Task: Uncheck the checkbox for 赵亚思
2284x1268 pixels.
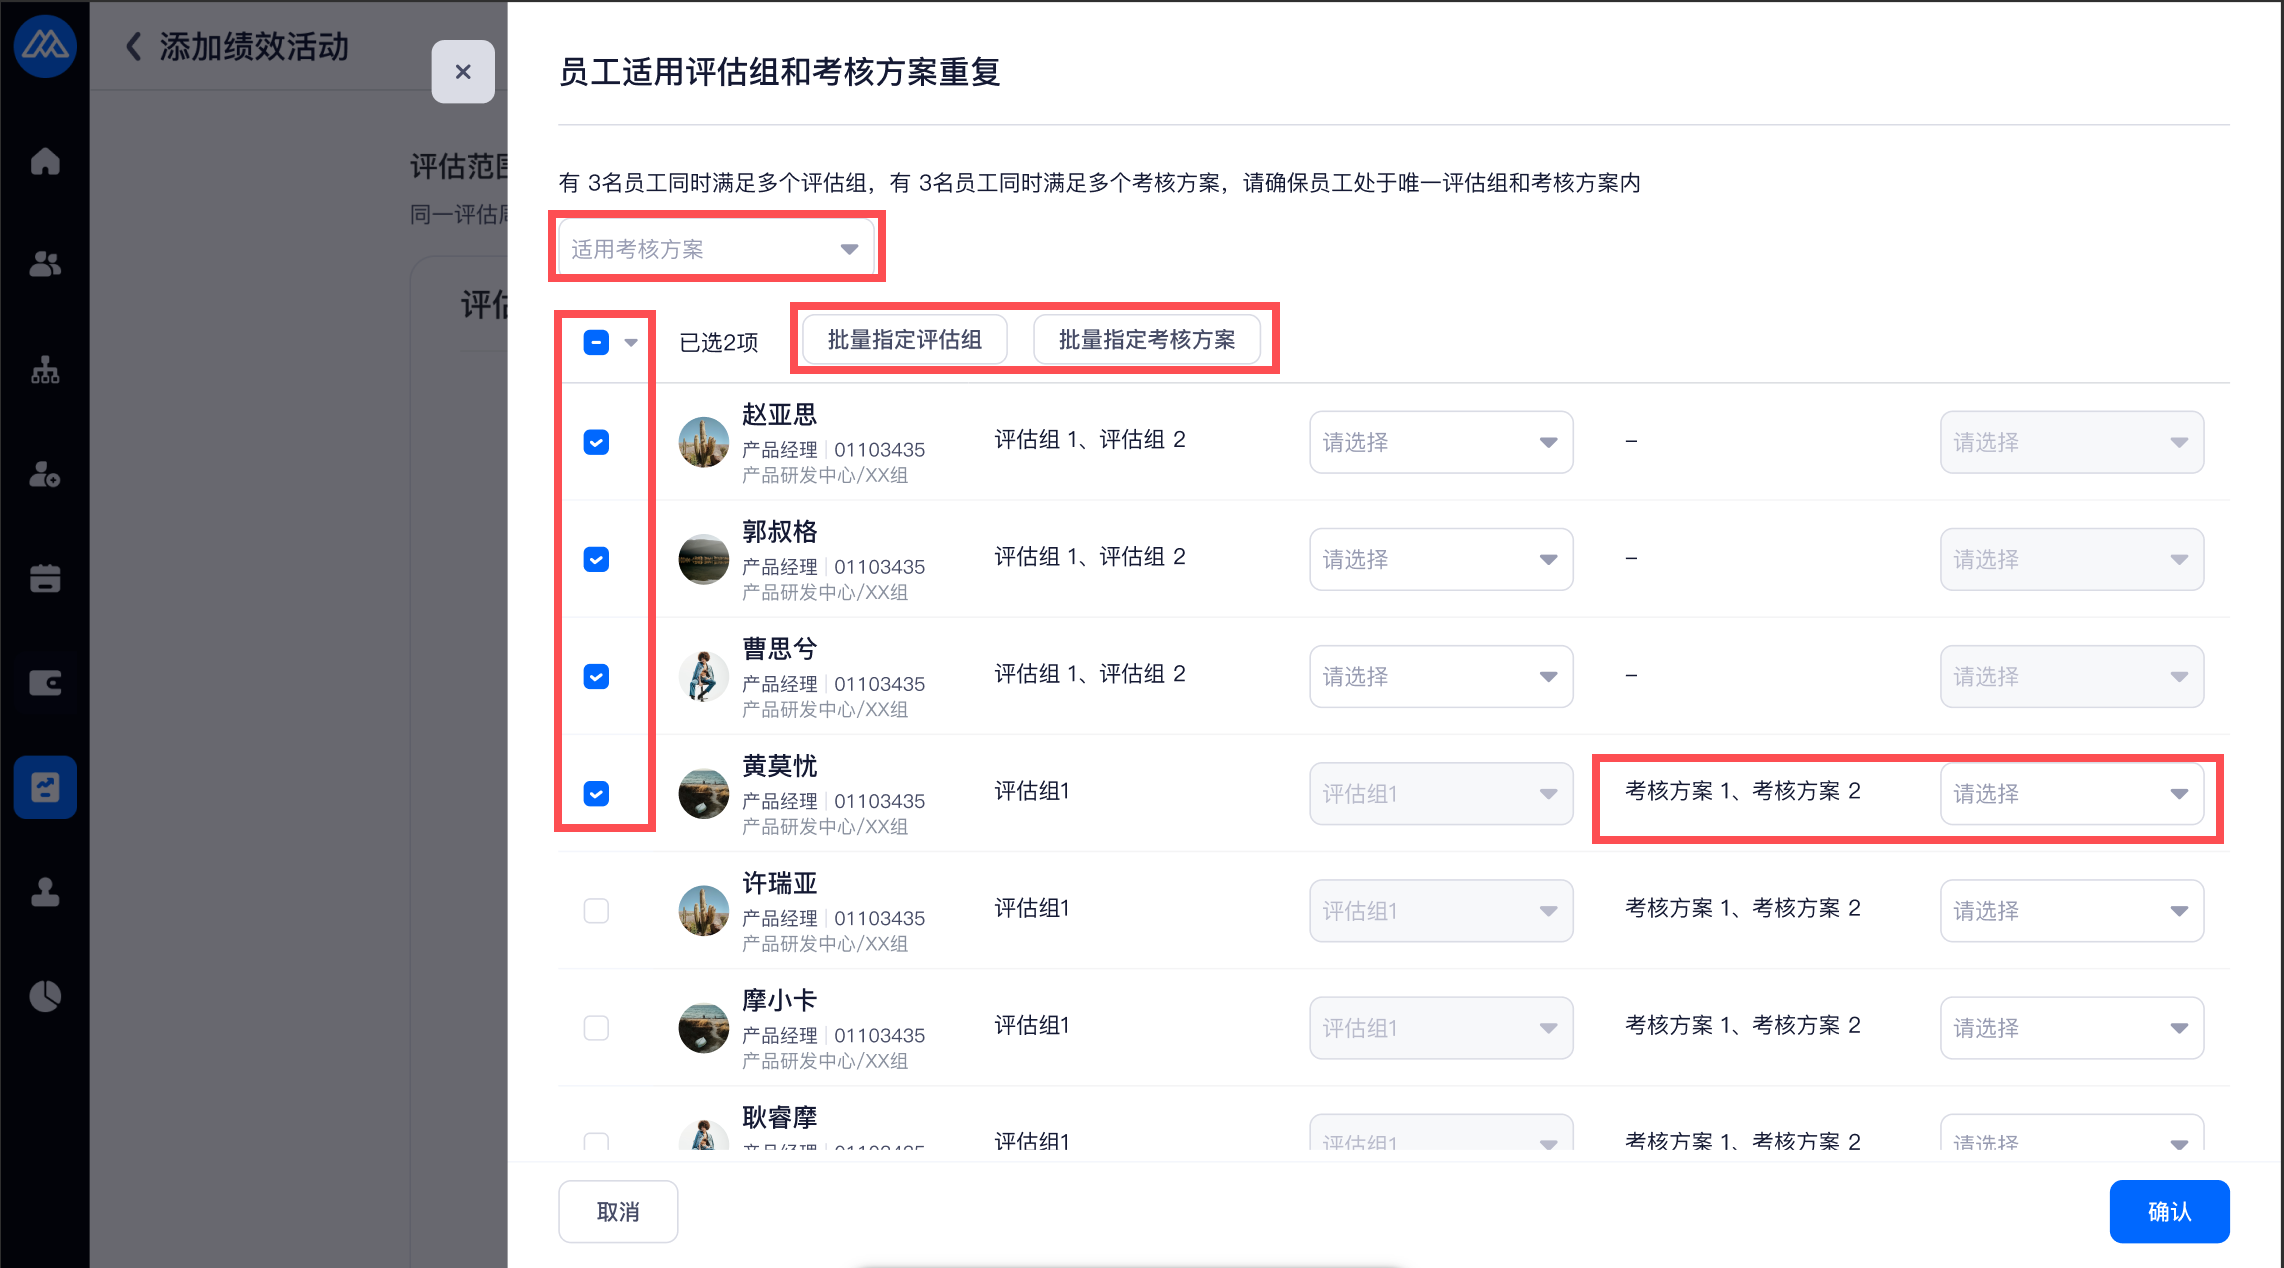Action: point(596,442)
